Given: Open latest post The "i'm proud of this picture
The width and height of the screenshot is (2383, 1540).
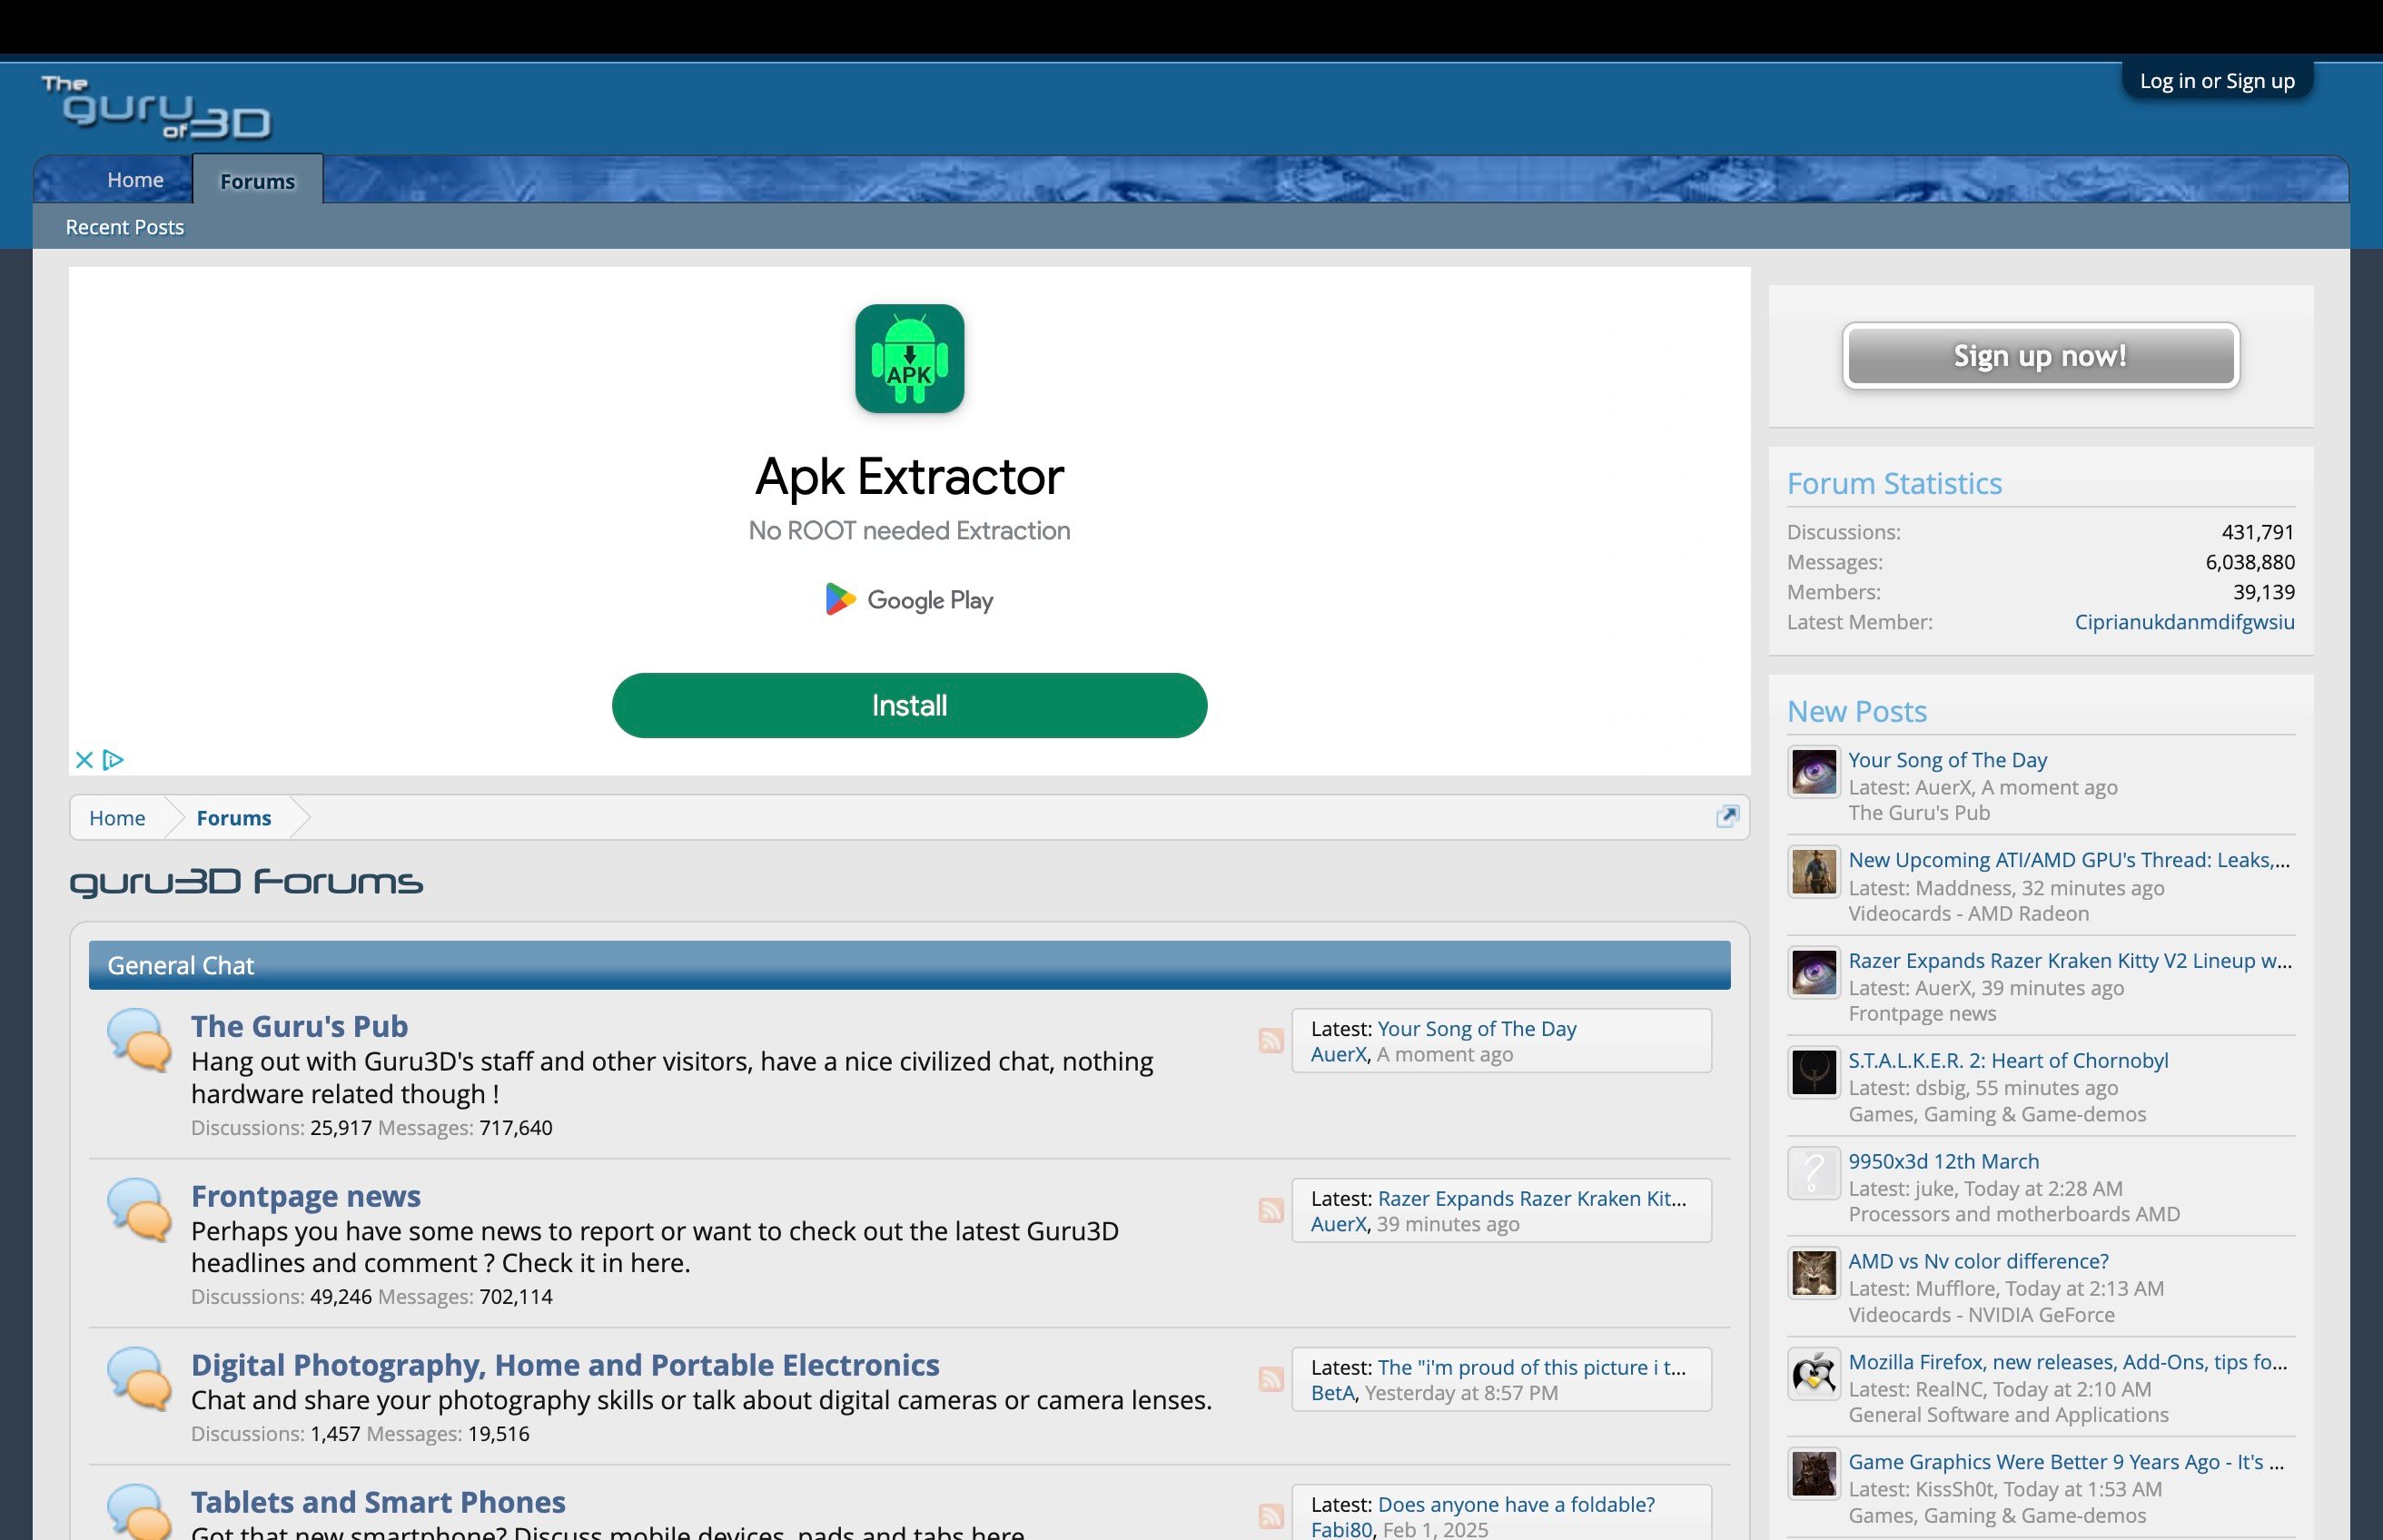Looking at the screenshot, I should [x=1531, y=1367].
